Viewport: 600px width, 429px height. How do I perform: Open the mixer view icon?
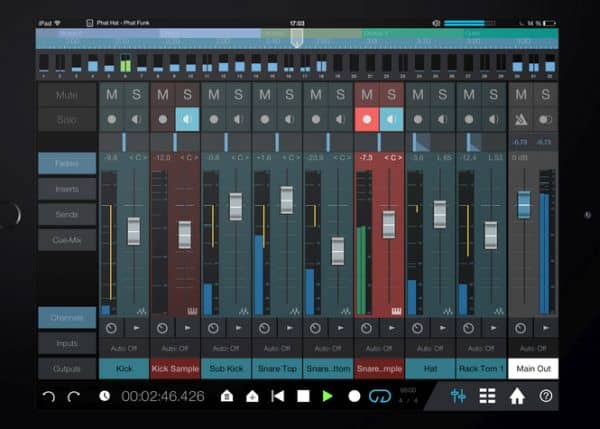(458, 396)
